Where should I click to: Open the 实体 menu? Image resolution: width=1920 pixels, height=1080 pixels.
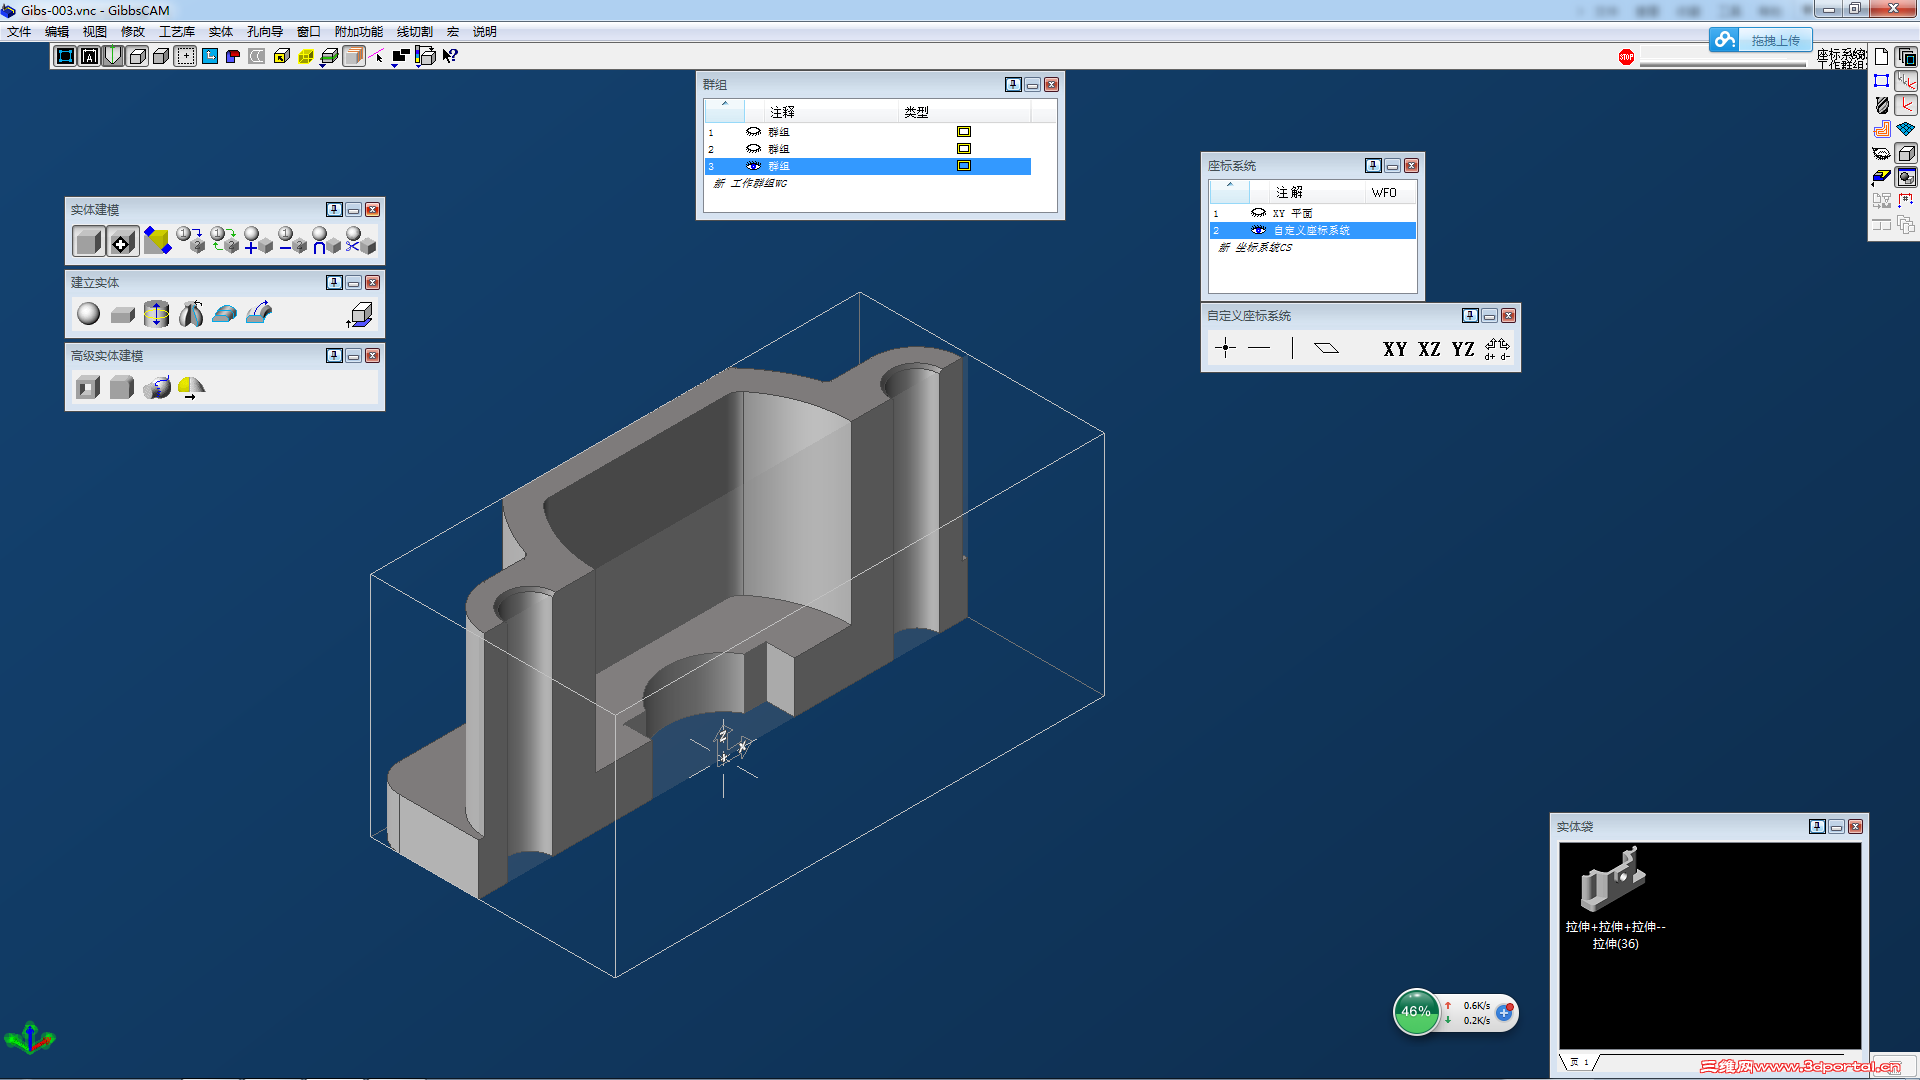(221, 32)
